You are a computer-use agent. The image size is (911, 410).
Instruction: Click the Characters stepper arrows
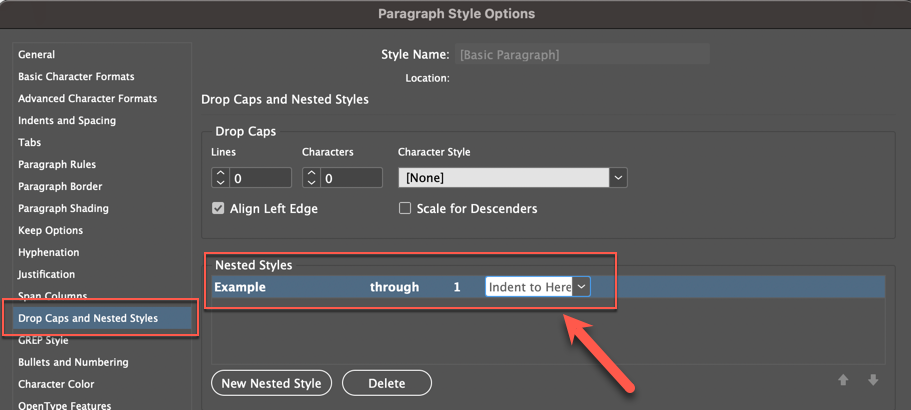click(x=311, y=177)
